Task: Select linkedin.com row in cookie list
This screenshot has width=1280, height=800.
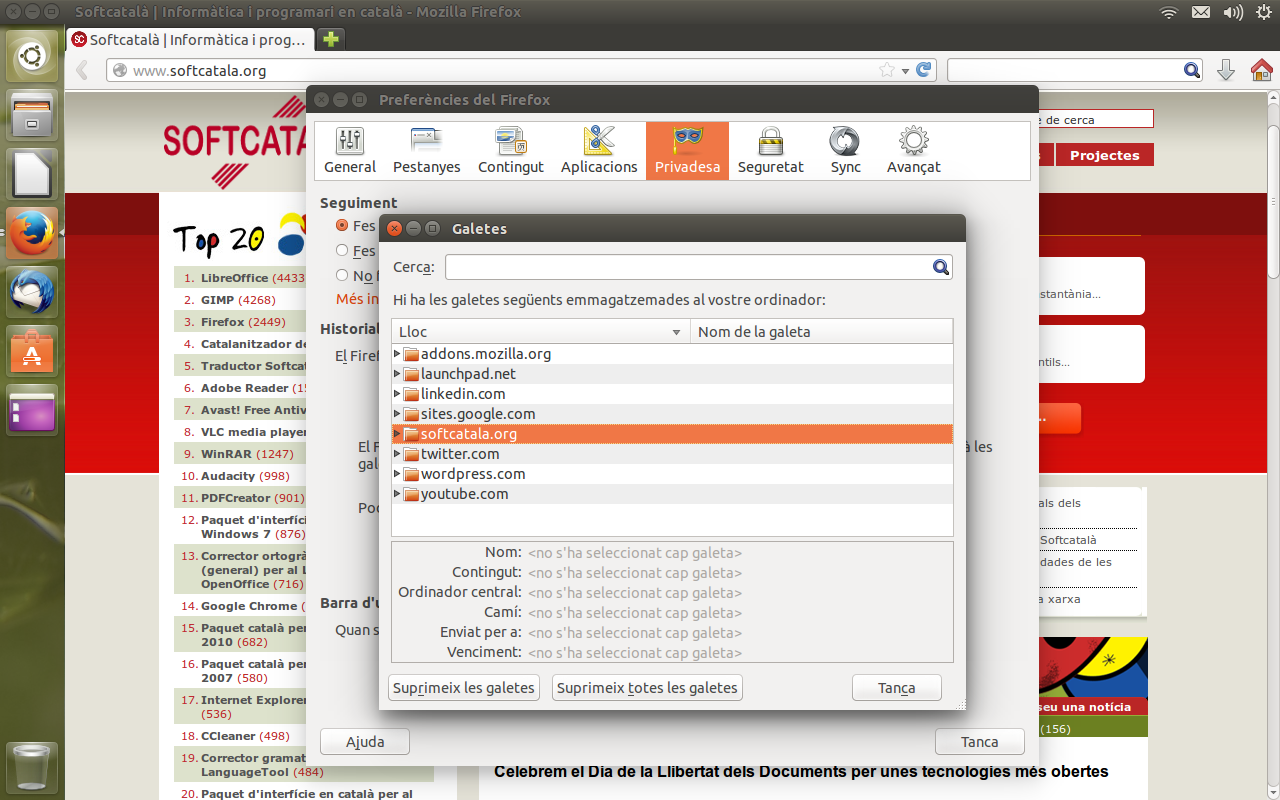Action: coord(672,393)
